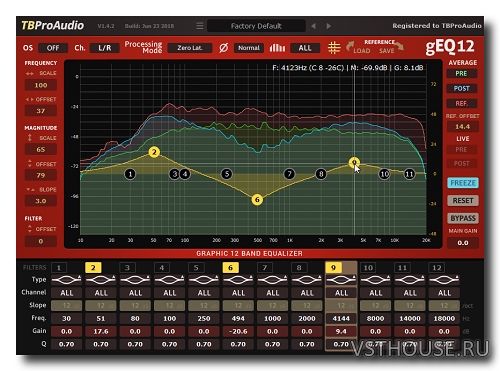Screen dimensions: 500x371
Task: Click filter 5 slope 12 field
Action: coord(204,305)
